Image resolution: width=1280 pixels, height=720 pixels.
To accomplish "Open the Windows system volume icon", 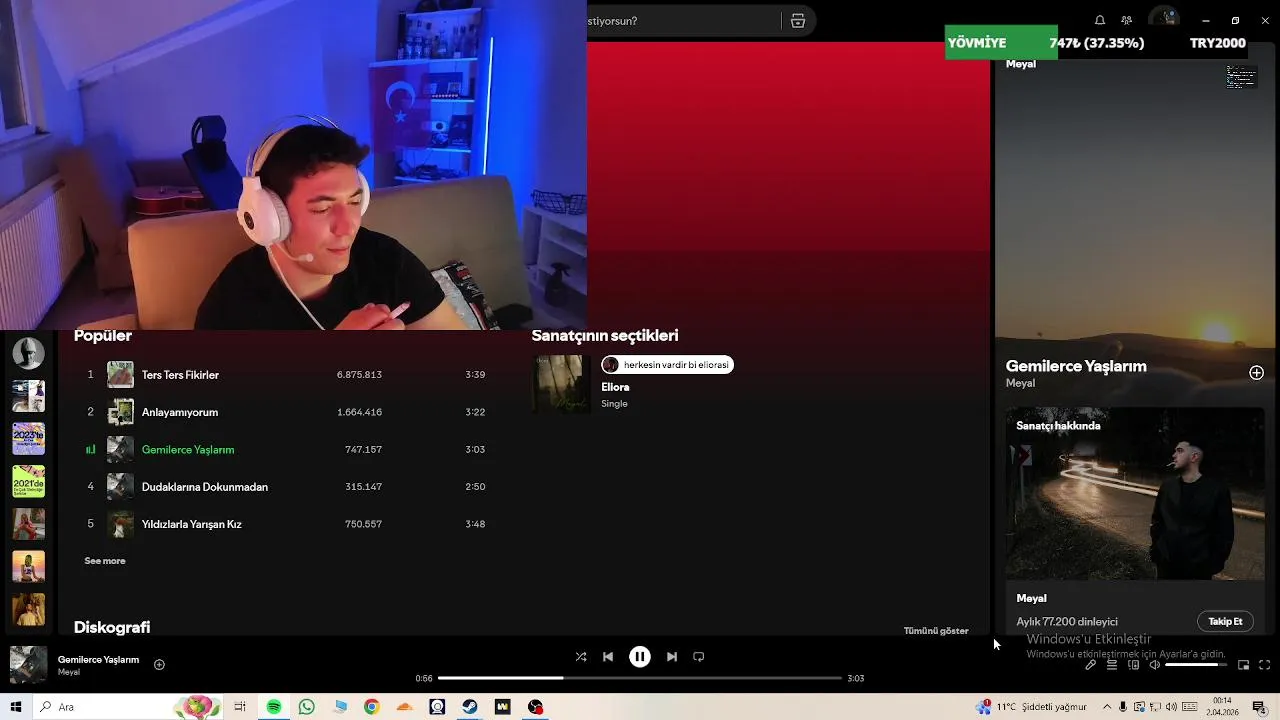I will pos(1173,707).
